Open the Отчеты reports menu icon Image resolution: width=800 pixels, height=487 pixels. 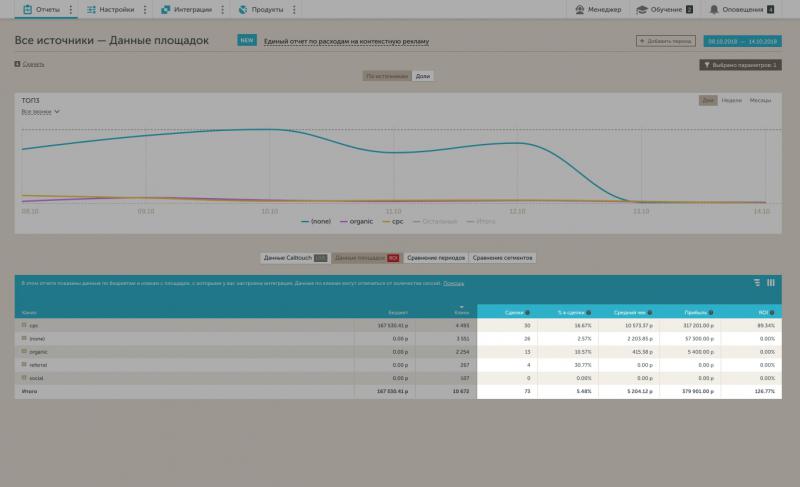coord(28,9)
